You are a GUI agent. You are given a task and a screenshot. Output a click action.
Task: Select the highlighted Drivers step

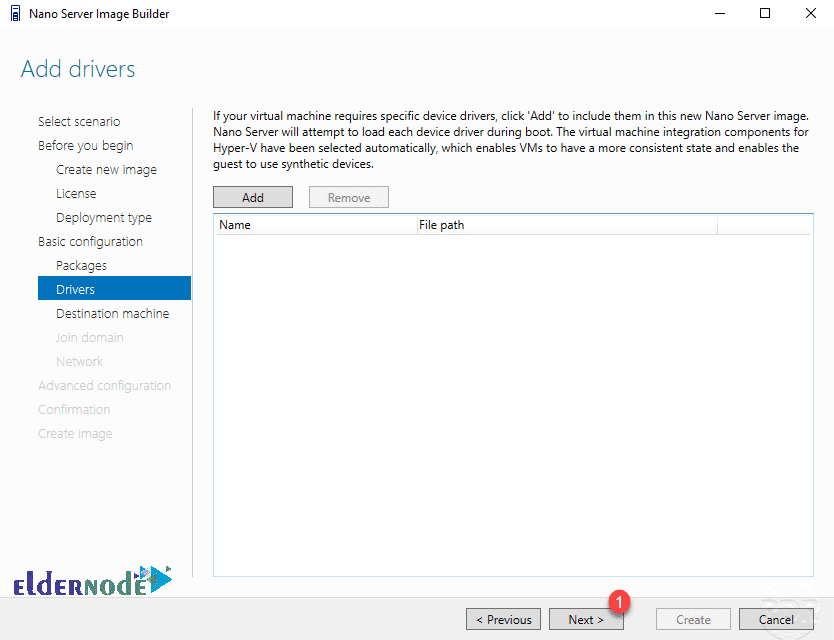coord(114,289)
